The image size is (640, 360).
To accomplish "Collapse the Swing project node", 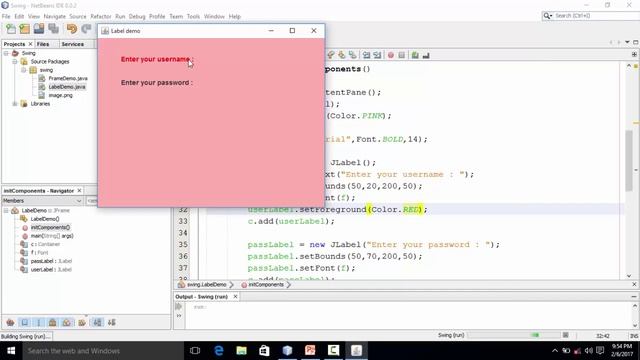I will [6, 53].
